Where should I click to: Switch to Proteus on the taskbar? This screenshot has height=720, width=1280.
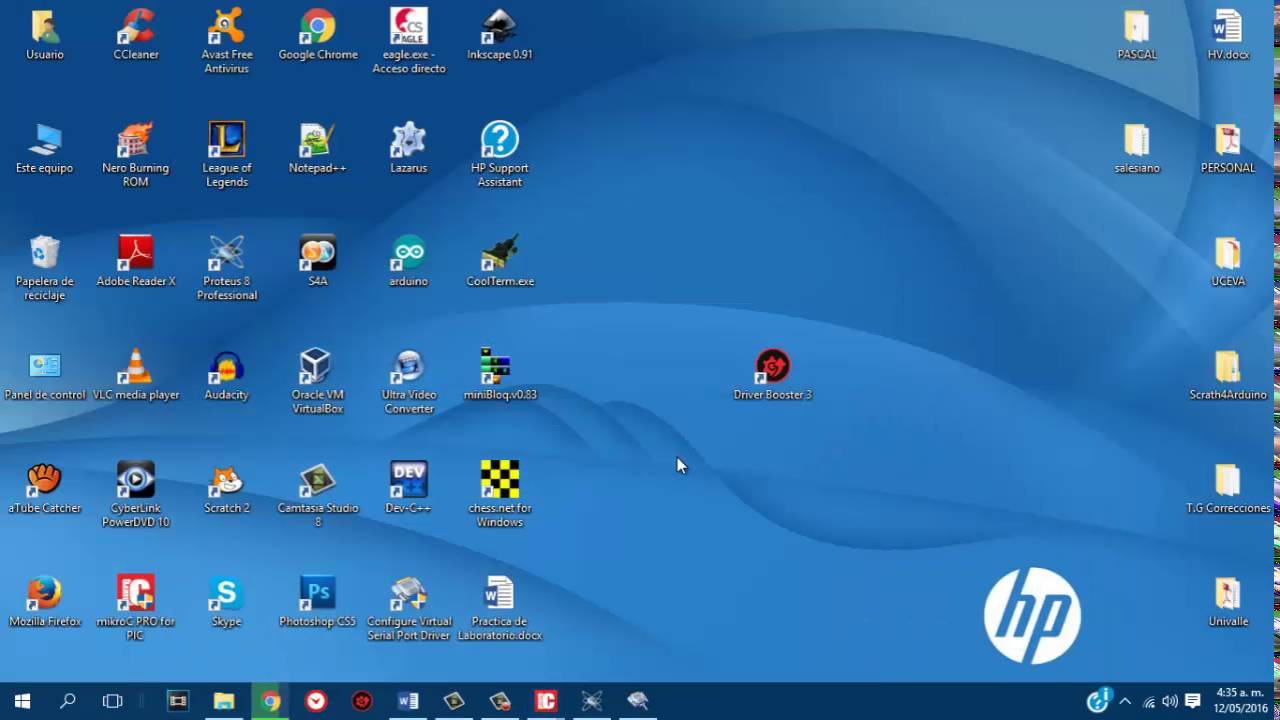point(592,701)
